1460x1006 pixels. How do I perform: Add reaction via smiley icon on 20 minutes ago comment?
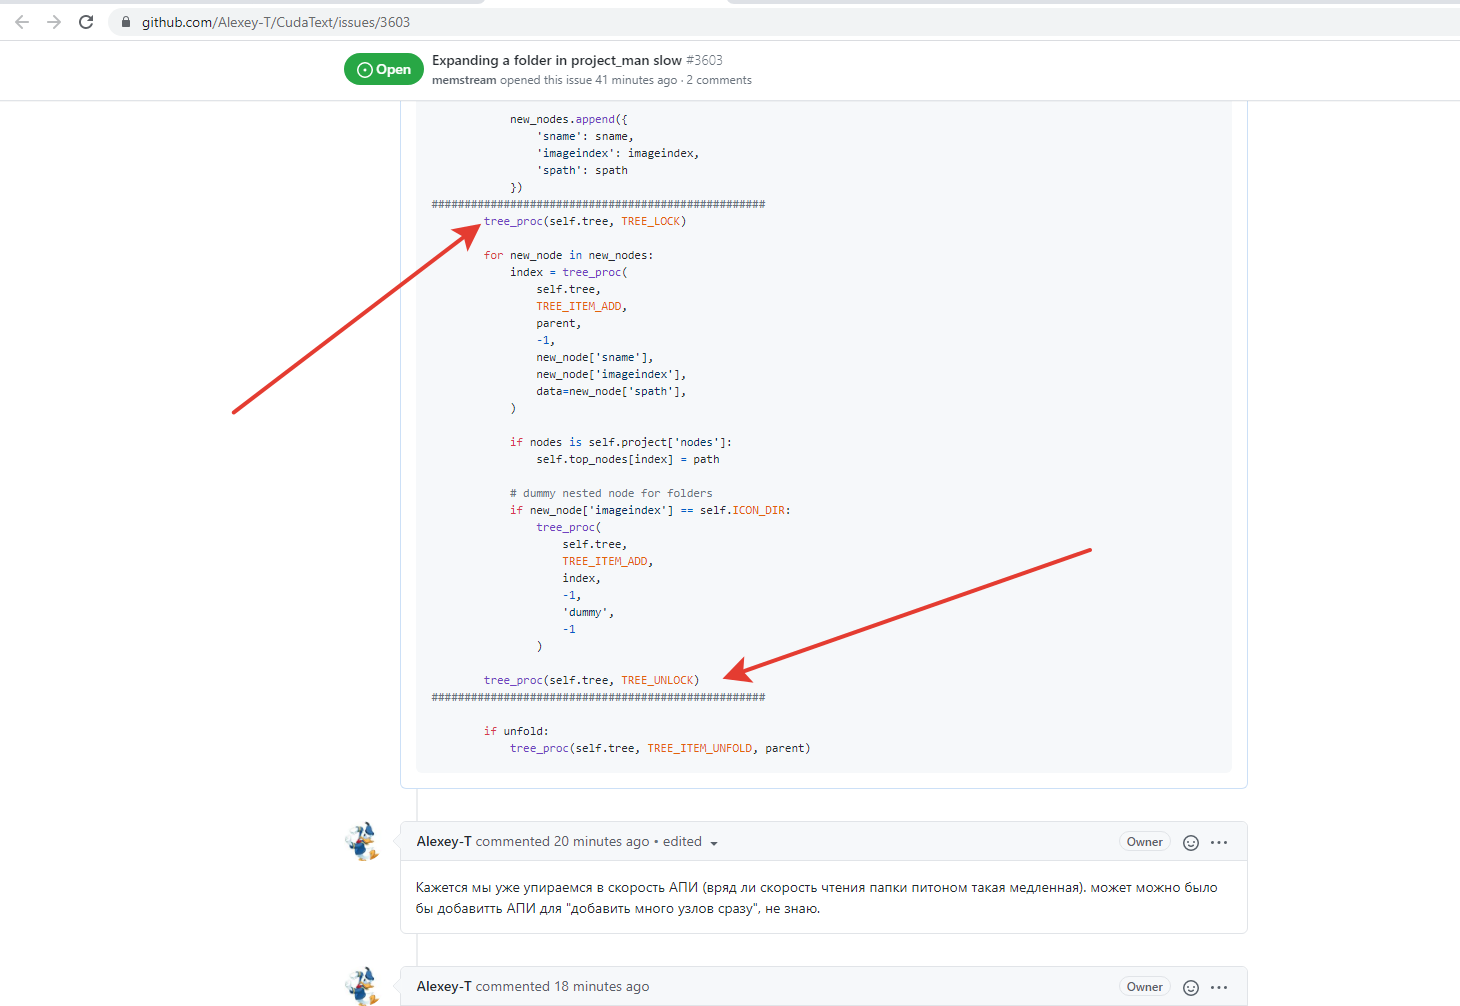click(1191, 842)
